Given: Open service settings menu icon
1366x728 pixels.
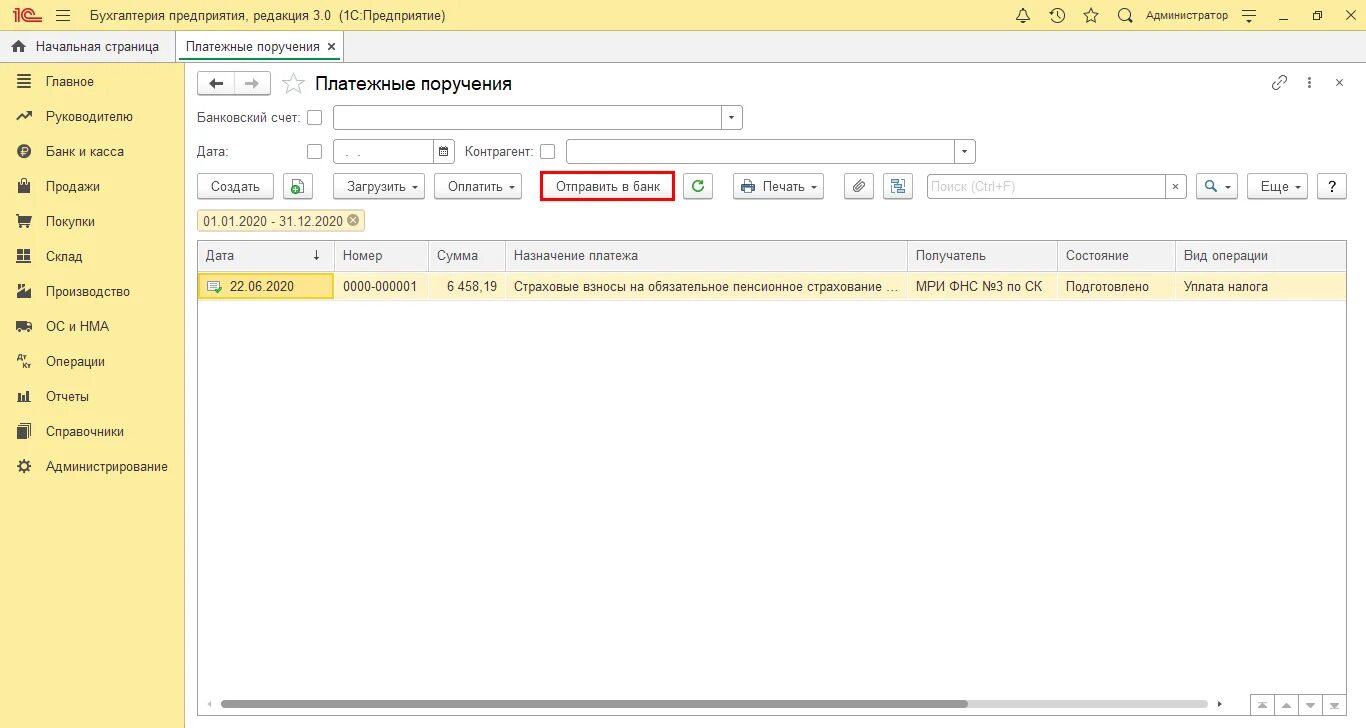Looking at the screenshot, I should (1249, 15).
